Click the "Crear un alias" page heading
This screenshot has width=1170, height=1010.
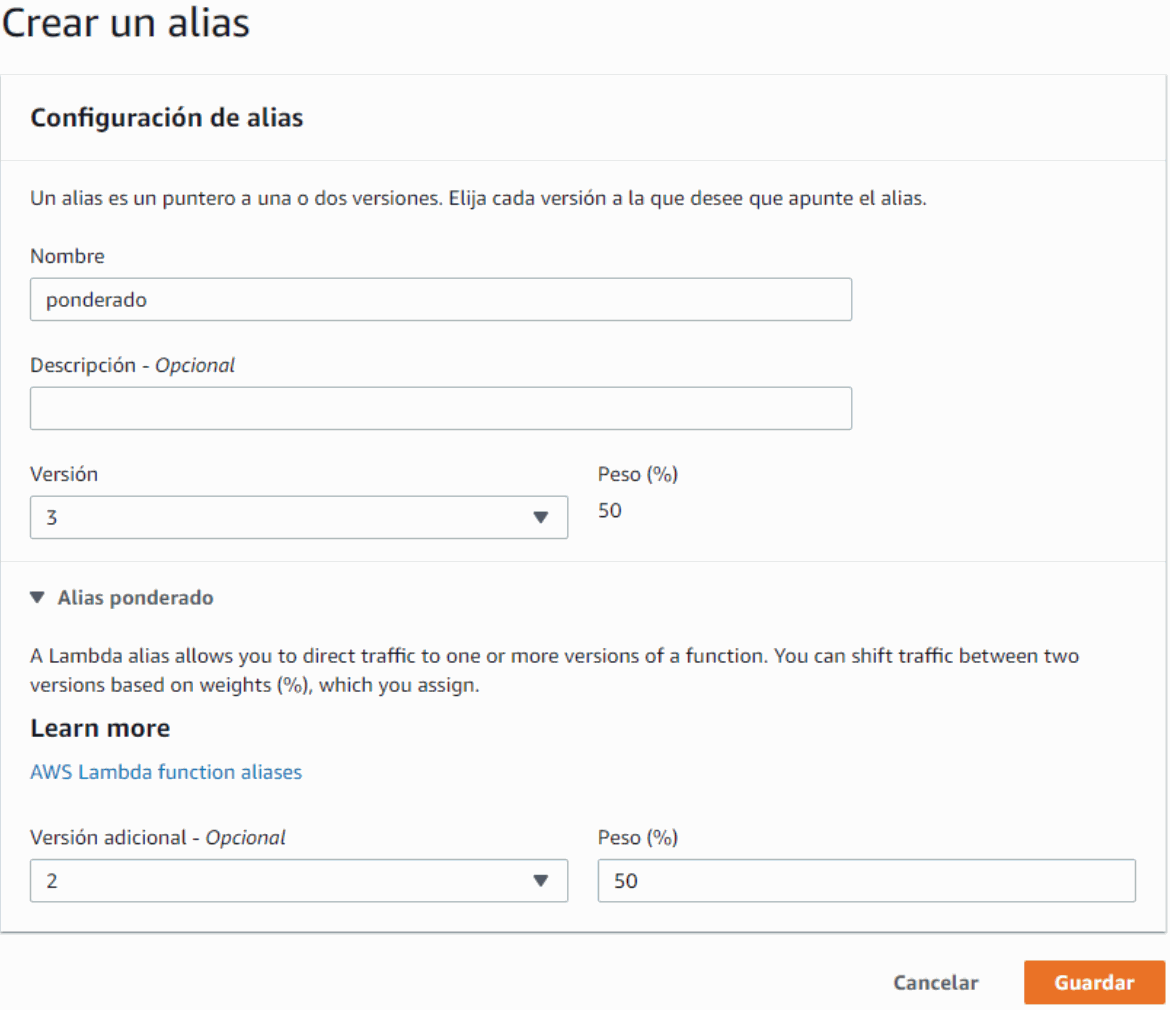[125, 24]
